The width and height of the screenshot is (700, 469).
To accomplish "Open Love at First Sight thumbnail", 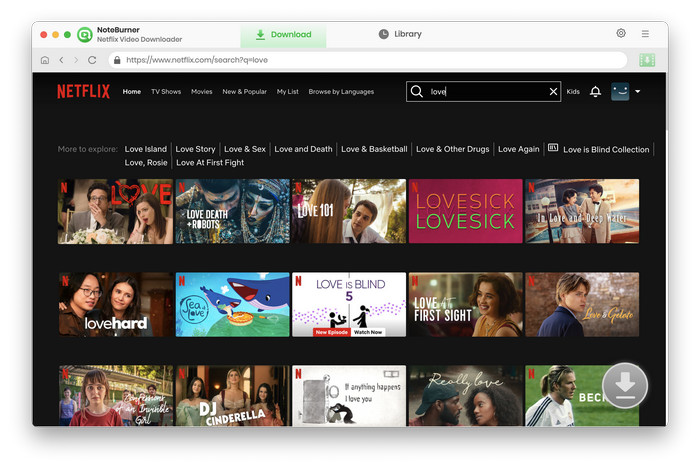I will coord(465,305).
